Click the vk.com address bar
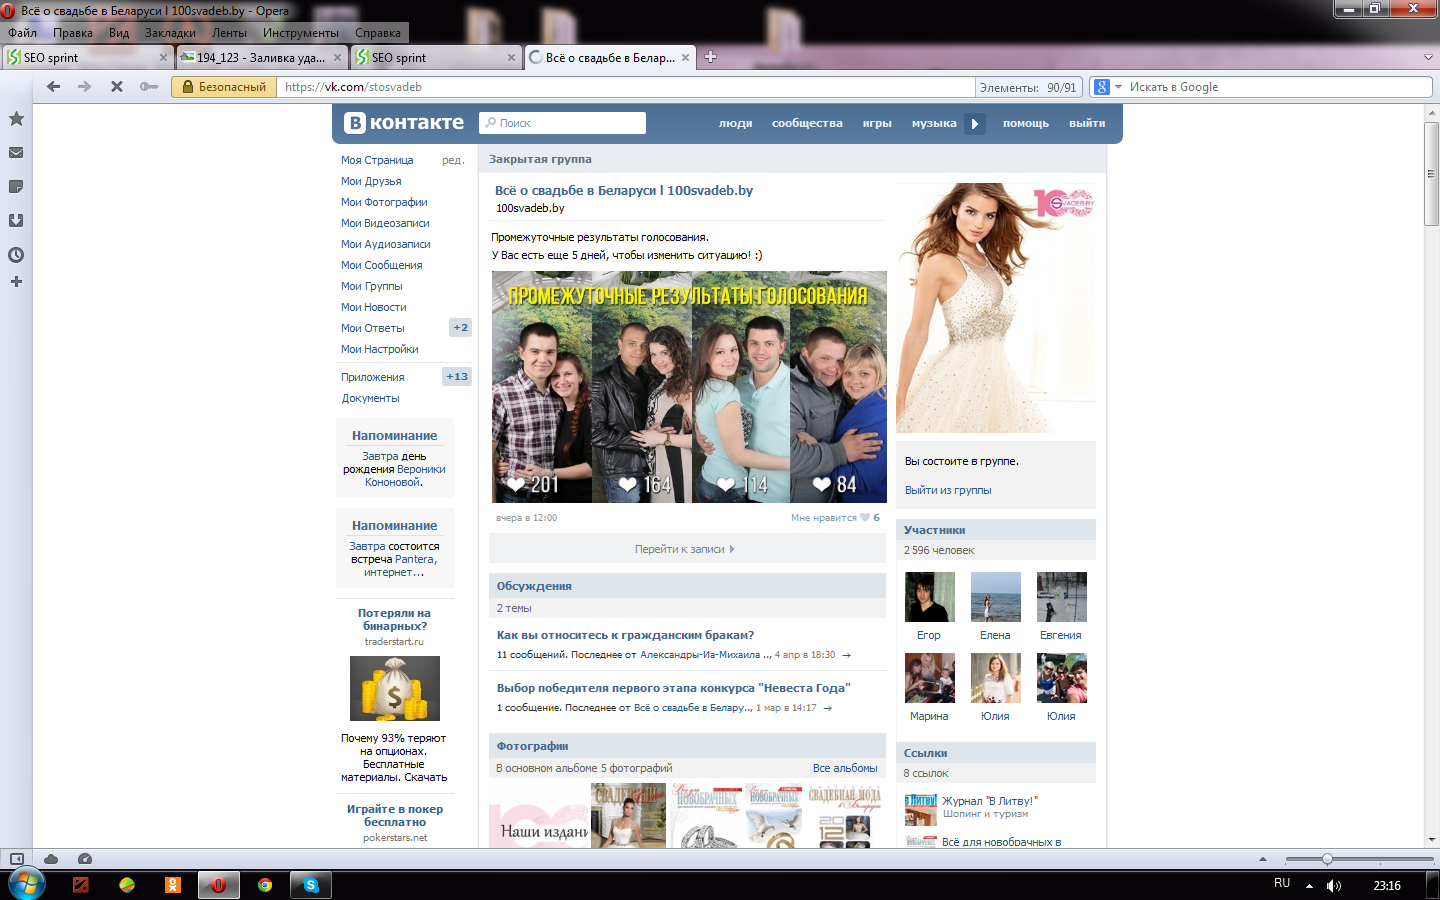 click(625, 87)
